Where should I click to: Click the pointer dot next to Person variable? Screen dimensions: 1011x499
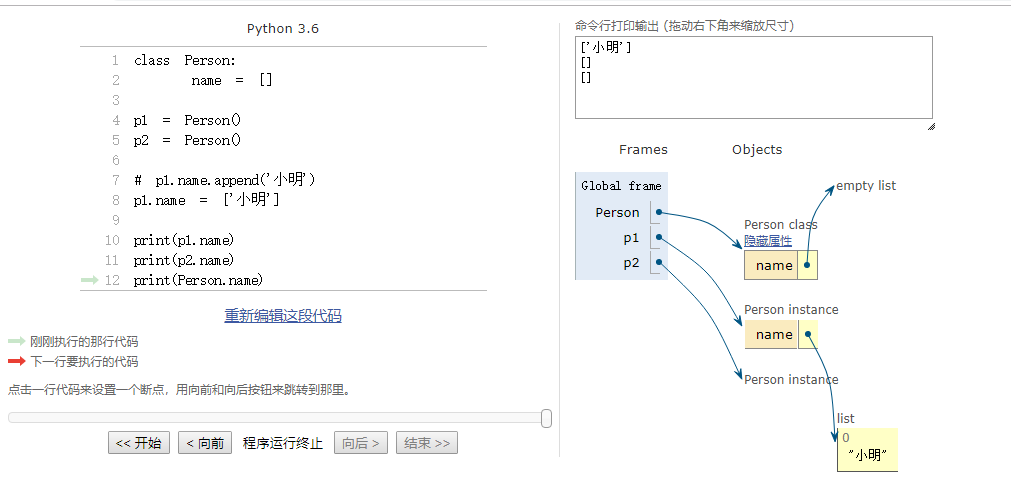pos(658,213)
